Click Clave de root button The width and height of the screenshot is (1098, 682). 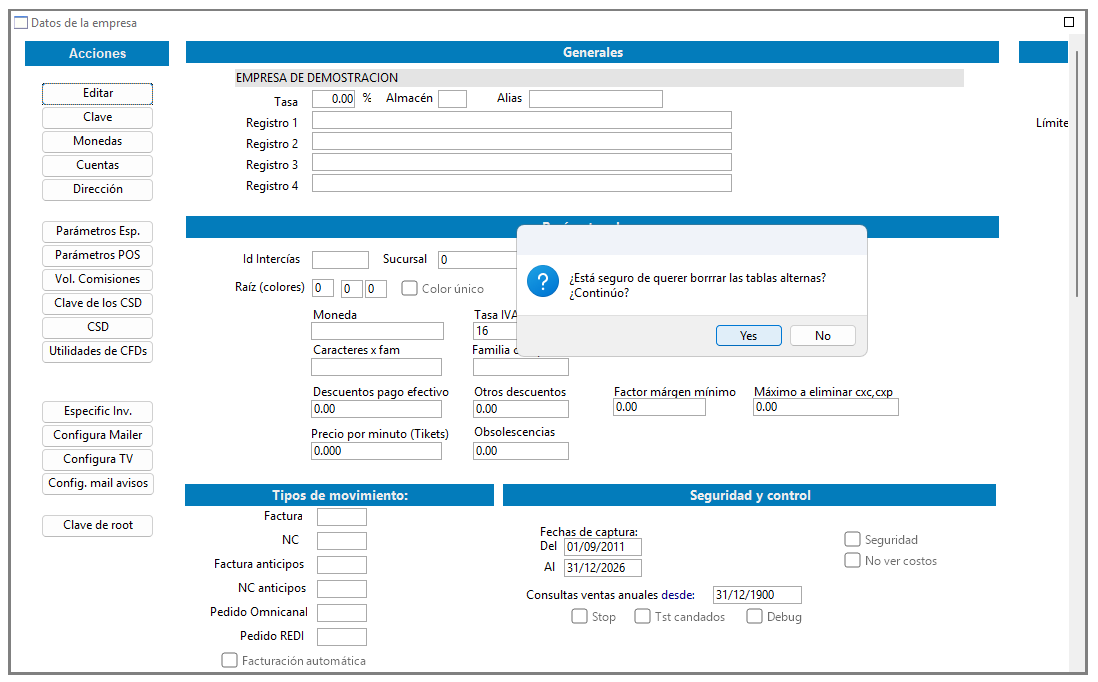[97, 525]
